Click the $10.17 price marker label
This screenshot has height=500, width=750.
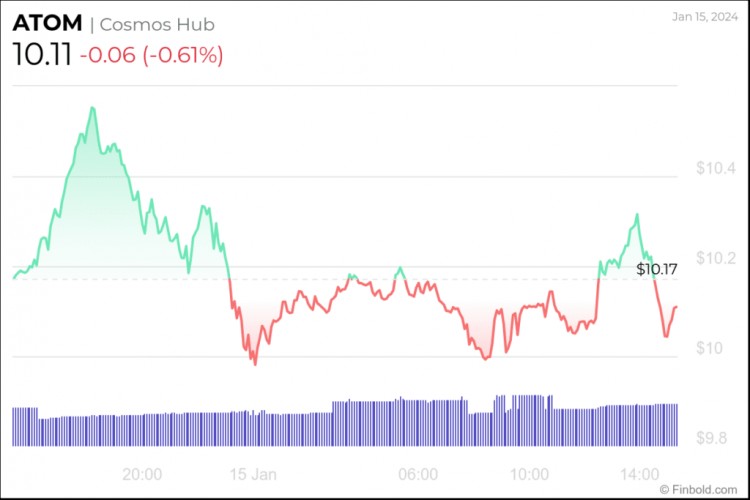658,268
